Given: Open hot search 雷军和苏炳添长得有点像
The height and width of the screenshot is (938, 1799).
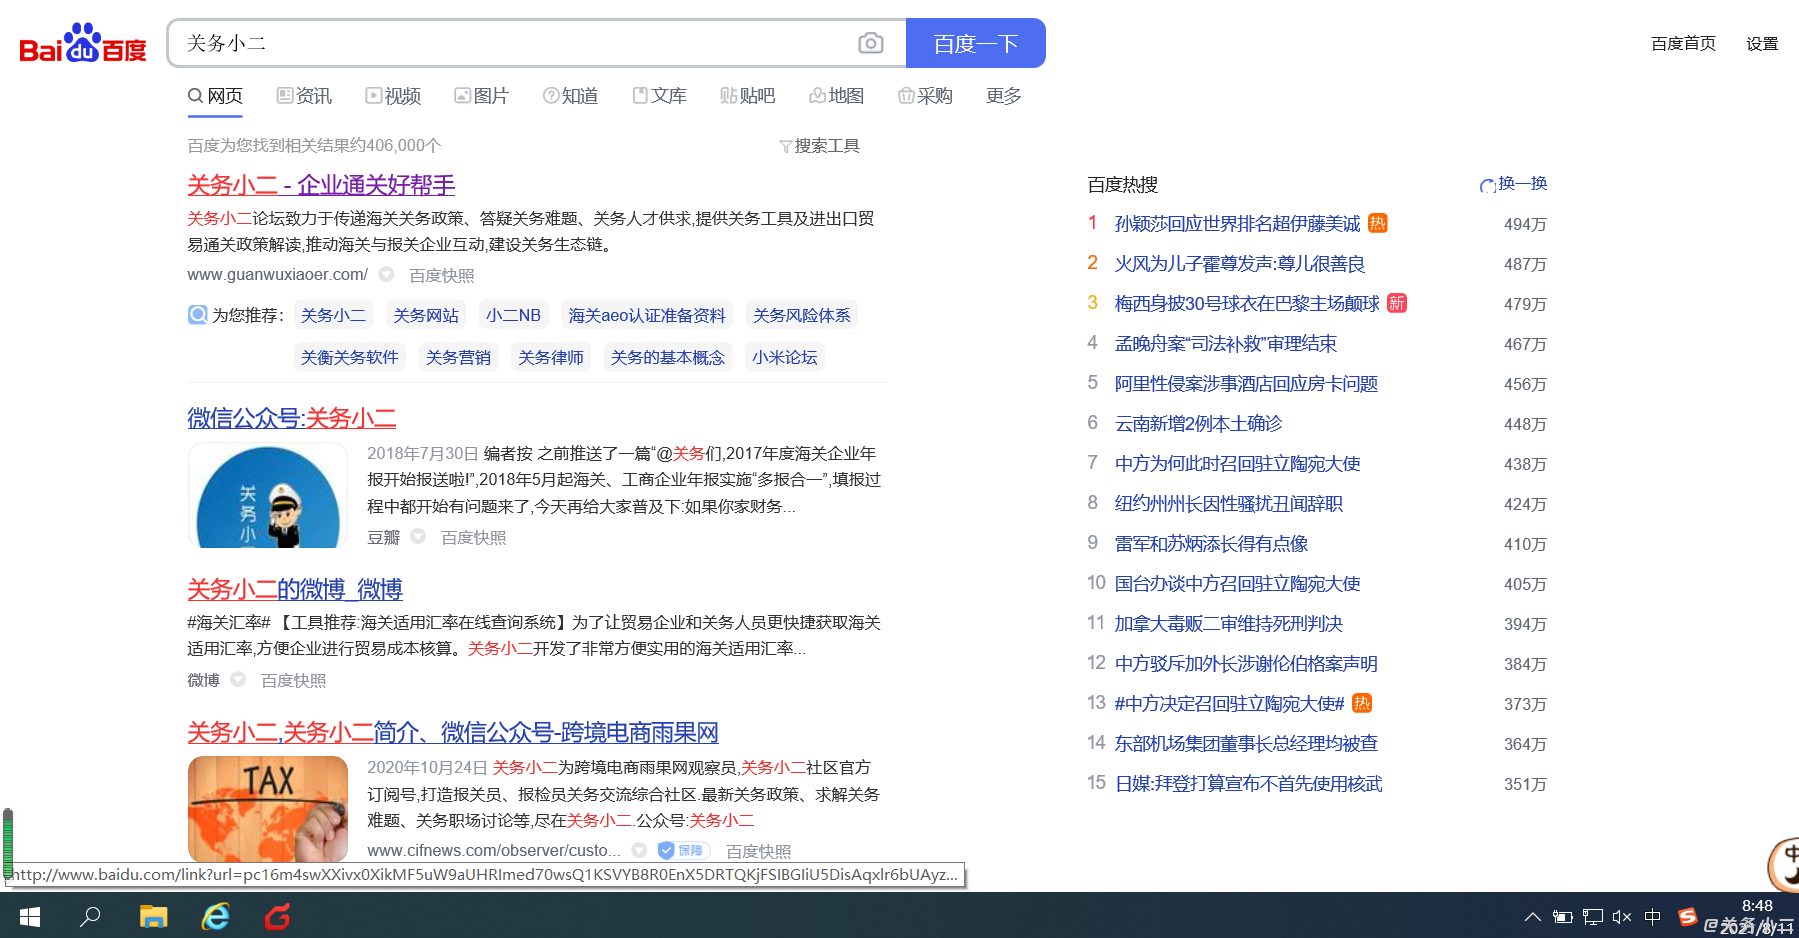Looking at the screenshot, I should [x=1212, y=544].
